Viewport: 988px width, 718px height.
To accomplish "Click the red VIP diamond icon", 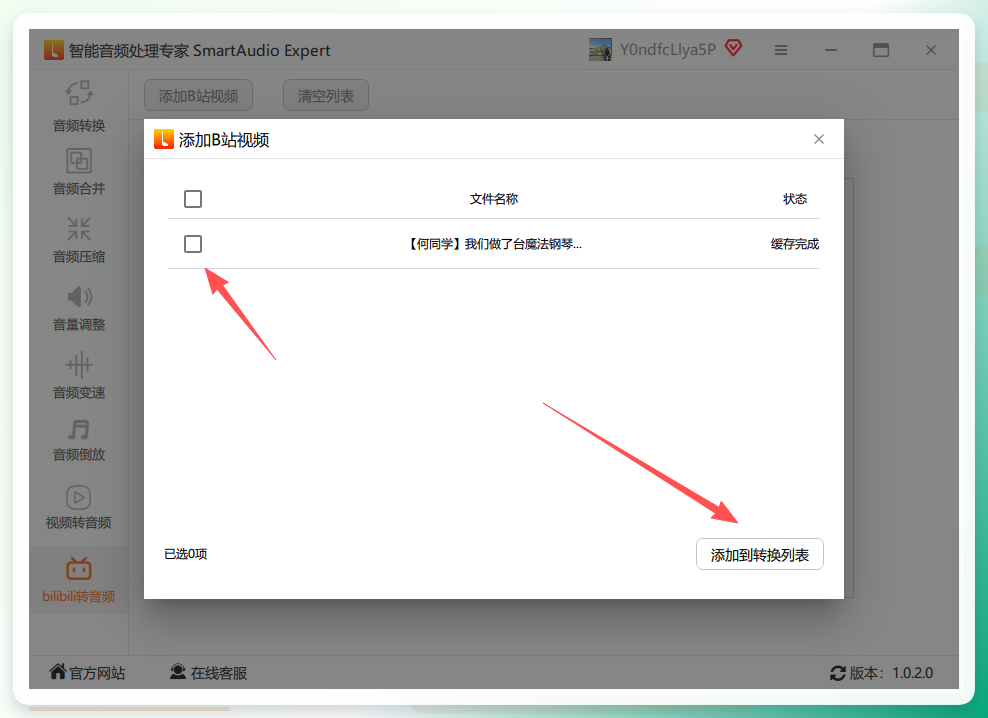I will pos(733,47).
